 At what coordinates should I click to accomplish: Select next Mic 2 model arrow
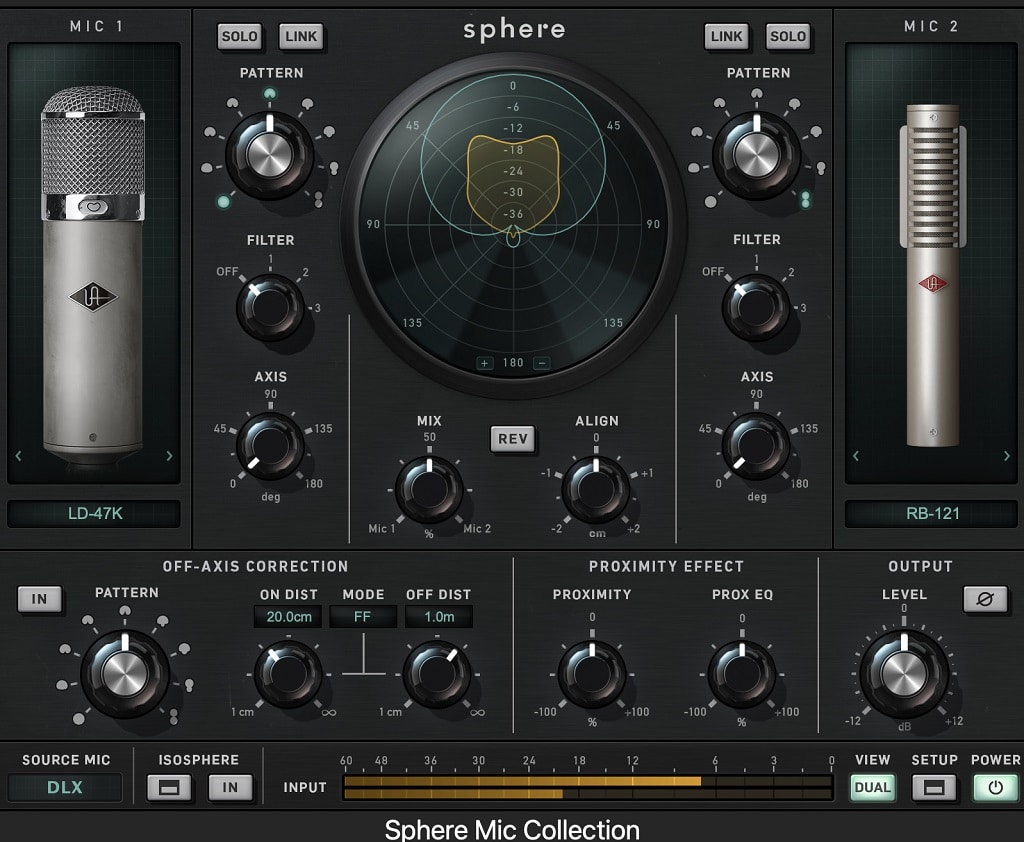(x=1006, y=456)
